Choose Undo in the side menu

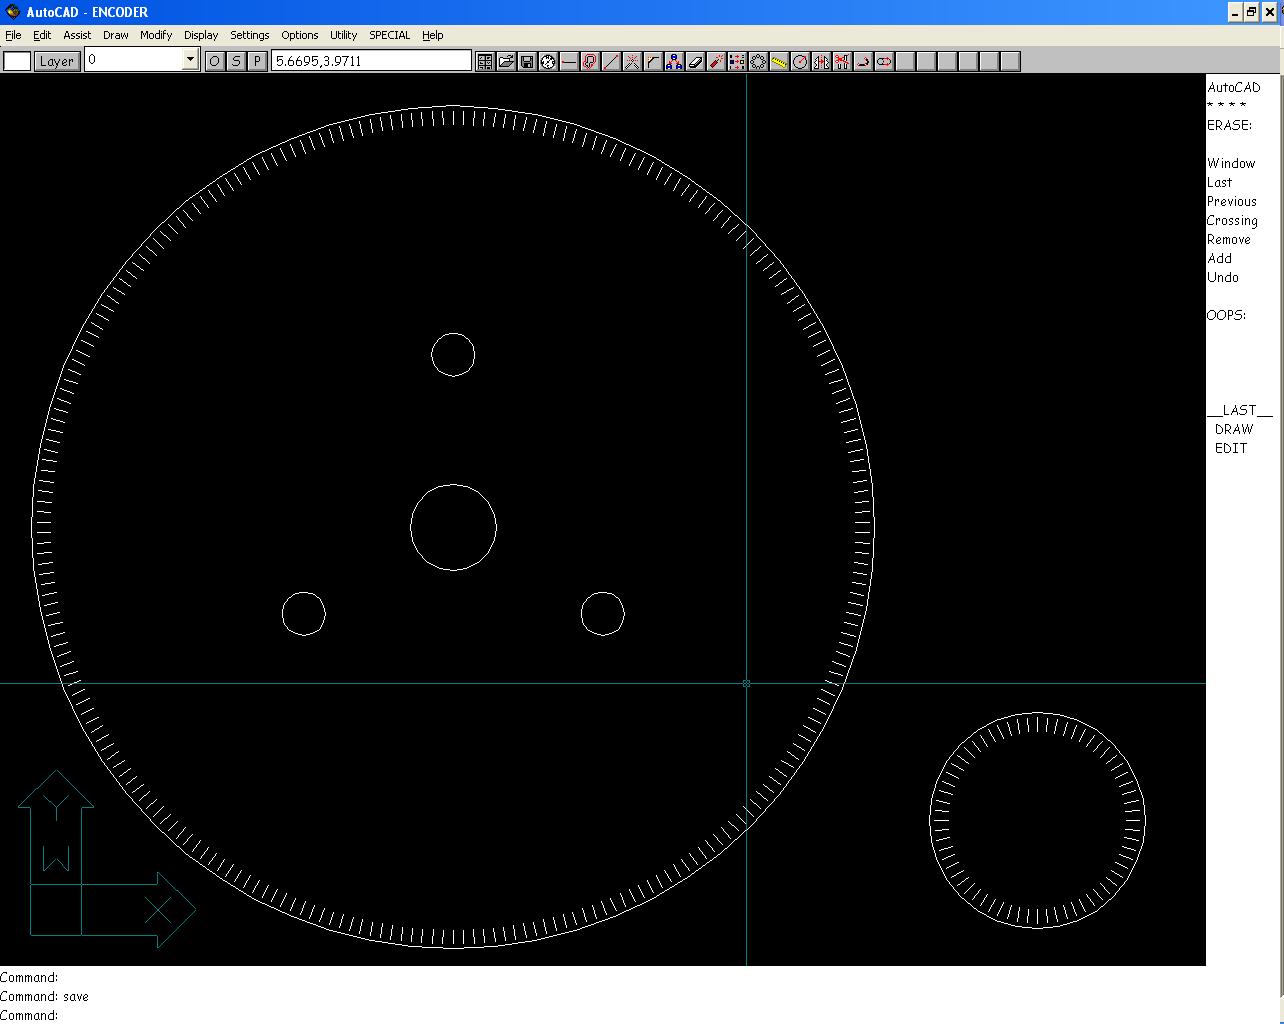pos(1223,277)
